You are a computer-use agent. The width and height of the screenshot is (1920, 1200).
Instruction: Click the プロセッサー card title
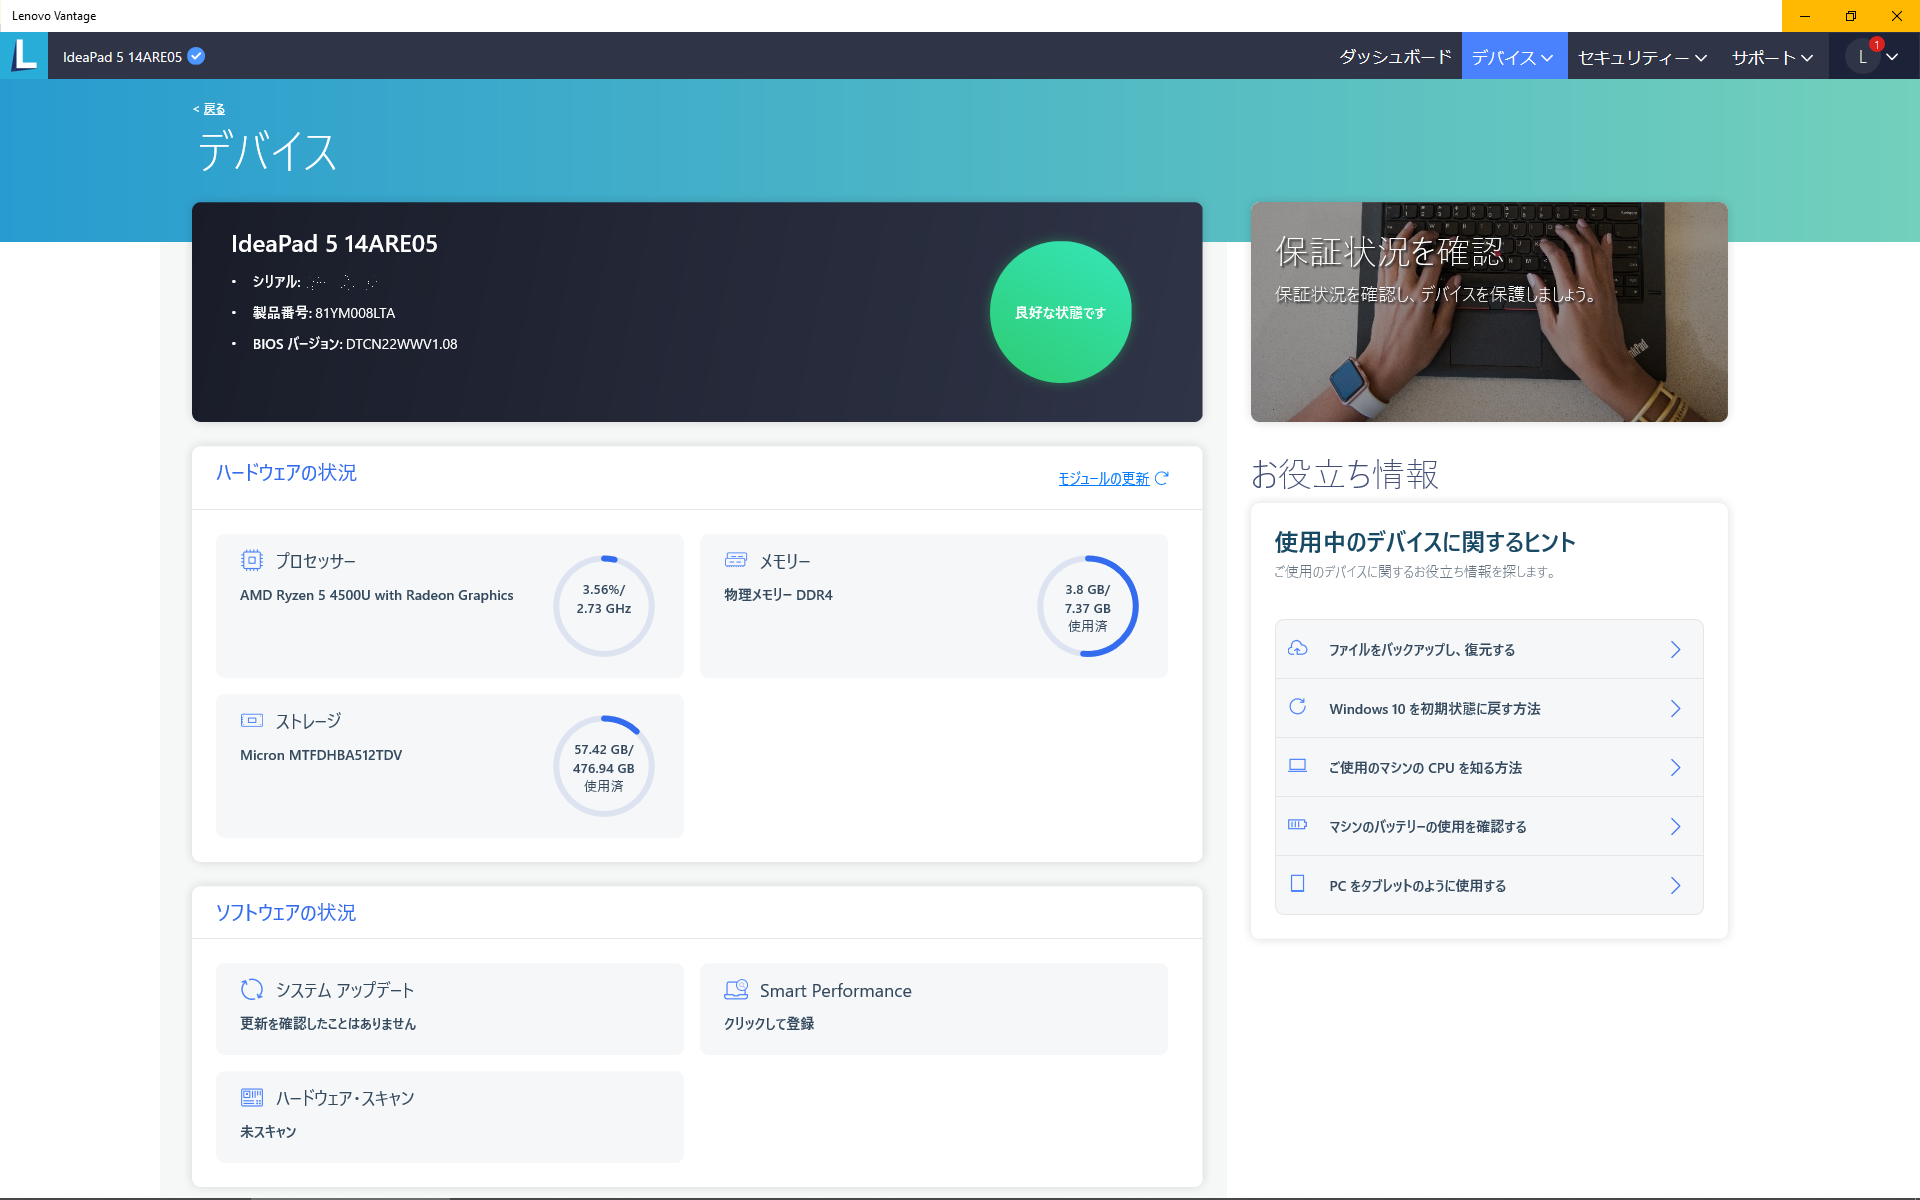click(x=315, y=561)
